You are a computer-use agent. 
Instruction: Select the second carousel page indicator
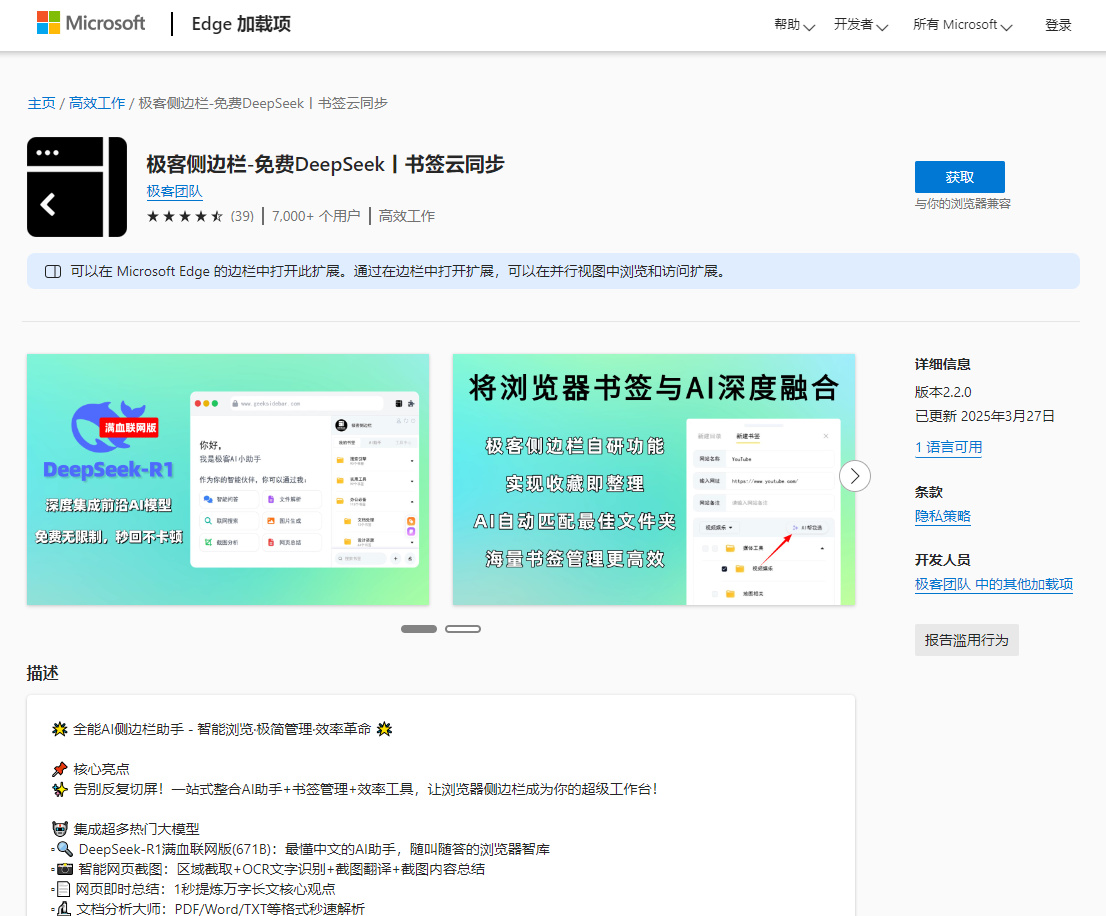click(463, 629)
